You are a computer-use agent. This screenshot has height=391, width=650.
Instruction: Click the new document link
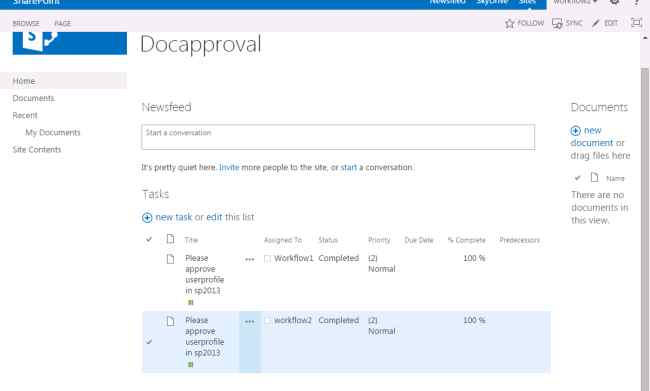[x=592, y=137]
